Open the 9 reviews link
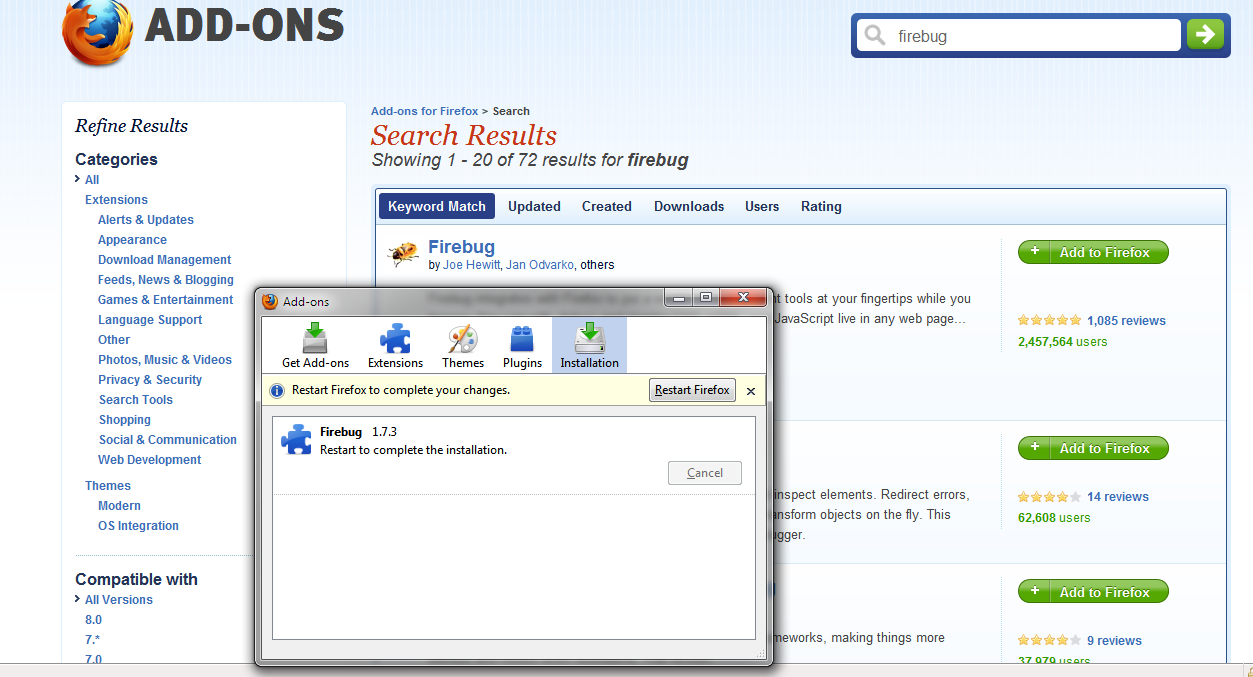The height and width of the screenshot is (677, 1253). (1114, 641)
